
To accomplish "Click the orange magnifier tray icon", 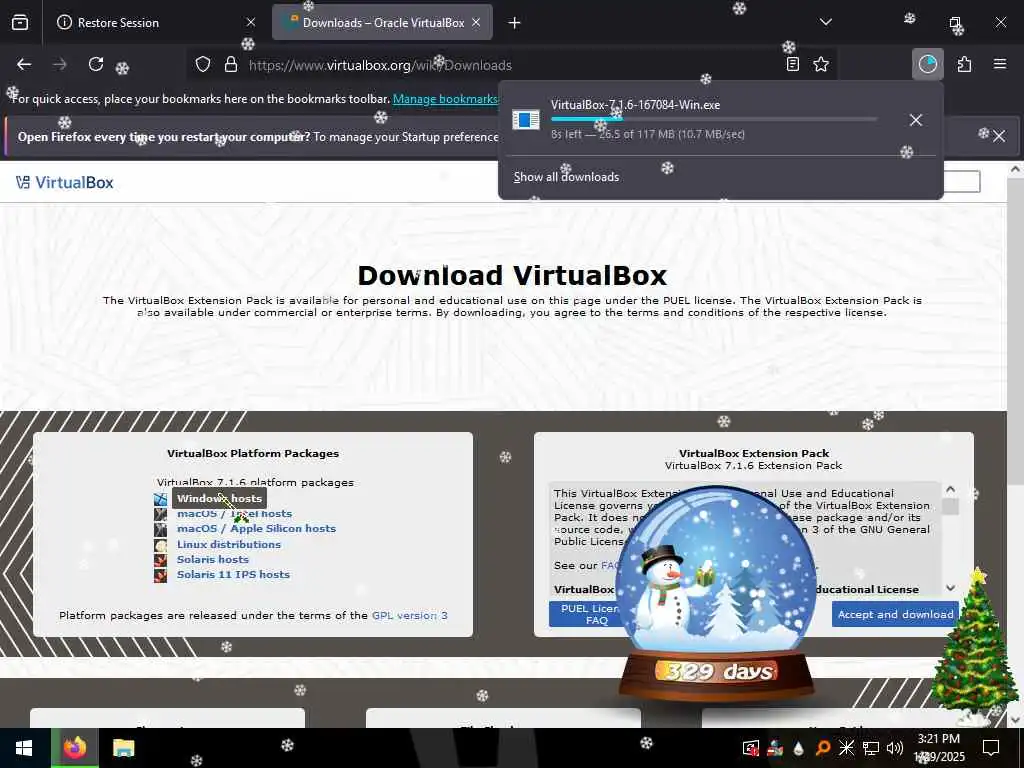I will [823, 748].
